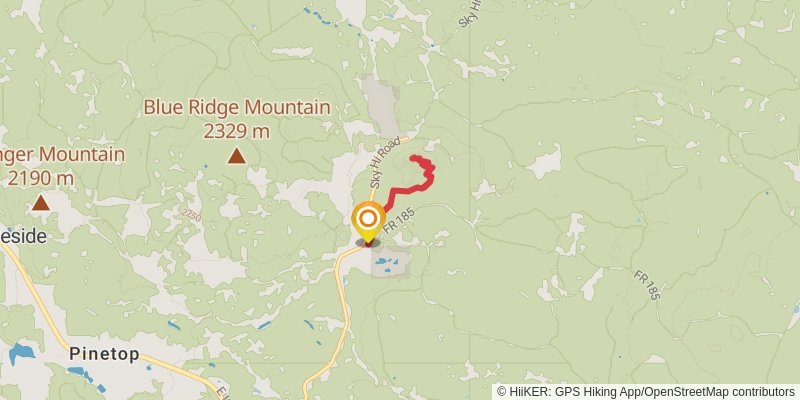Click the Blue Ridge Mountain label

click(x=237, y=107)
